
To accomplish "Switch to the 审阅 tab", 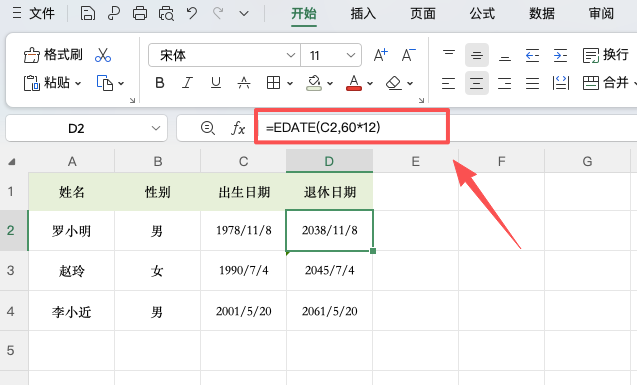I will (x=601, y=13).
